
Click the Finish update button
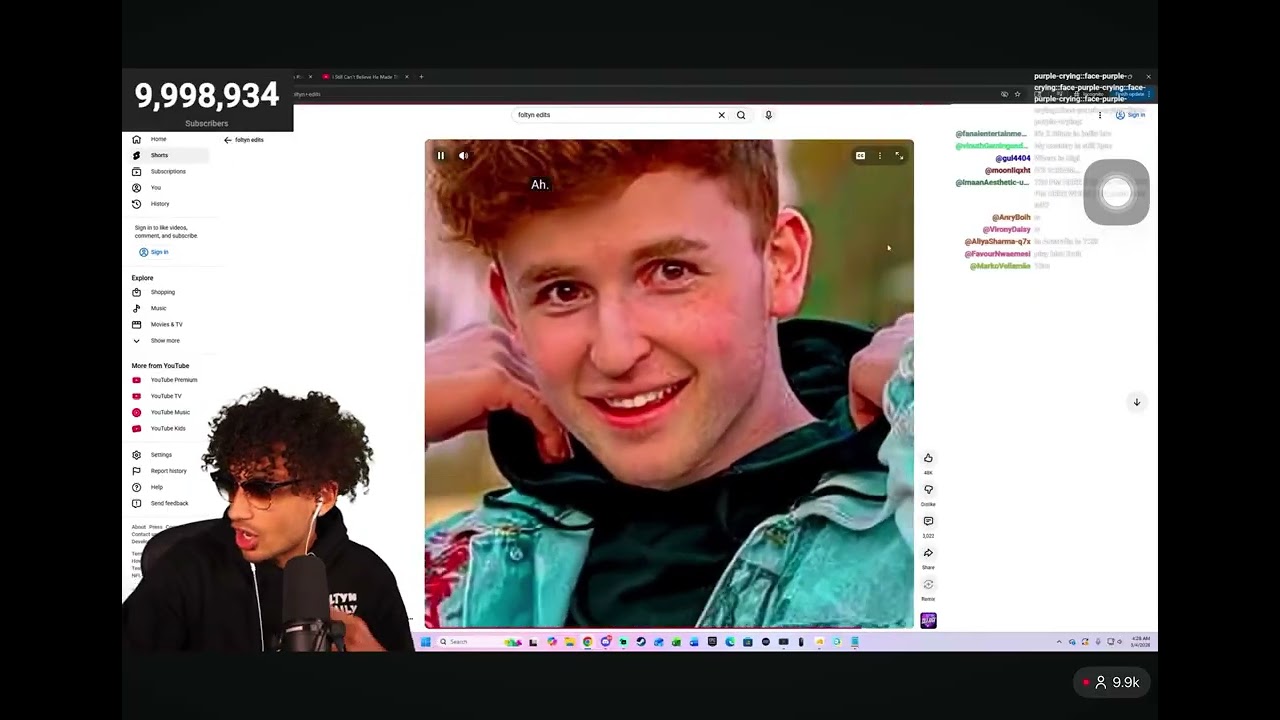(x=1133, y=94)
